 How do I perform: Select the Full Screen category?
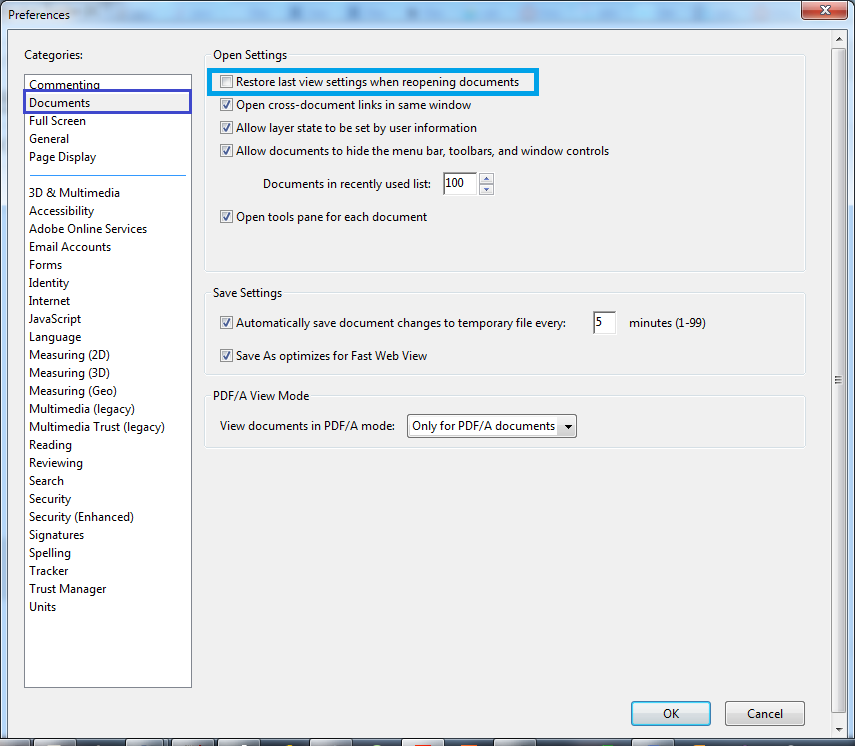[x=62, y=120]
